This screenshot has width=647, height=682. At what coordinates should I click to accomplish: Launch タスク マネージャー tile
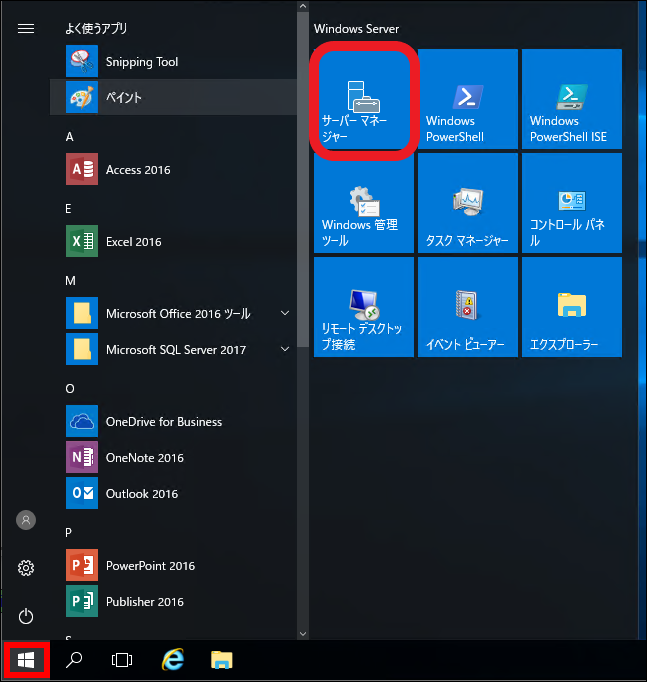(467, 203)
